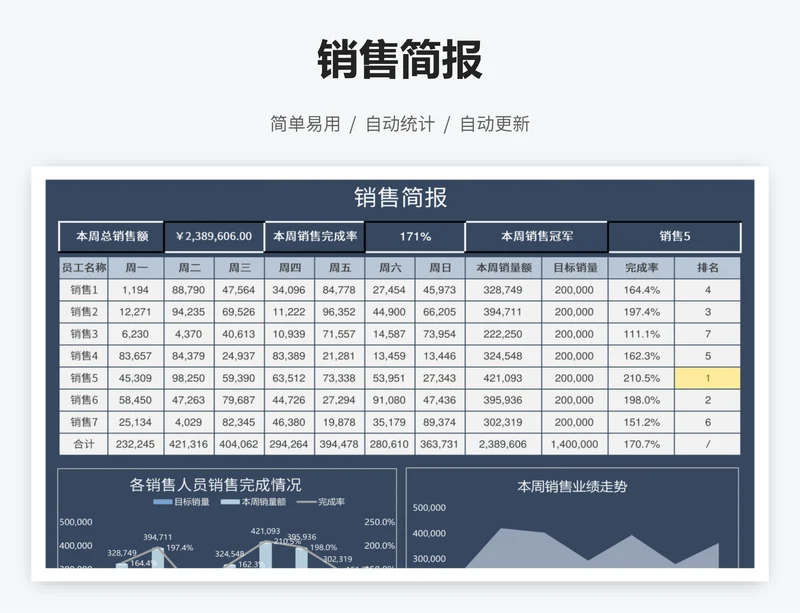Select the 111.1% completion cell
Screen dimensions: 800x613
[641, 334]
